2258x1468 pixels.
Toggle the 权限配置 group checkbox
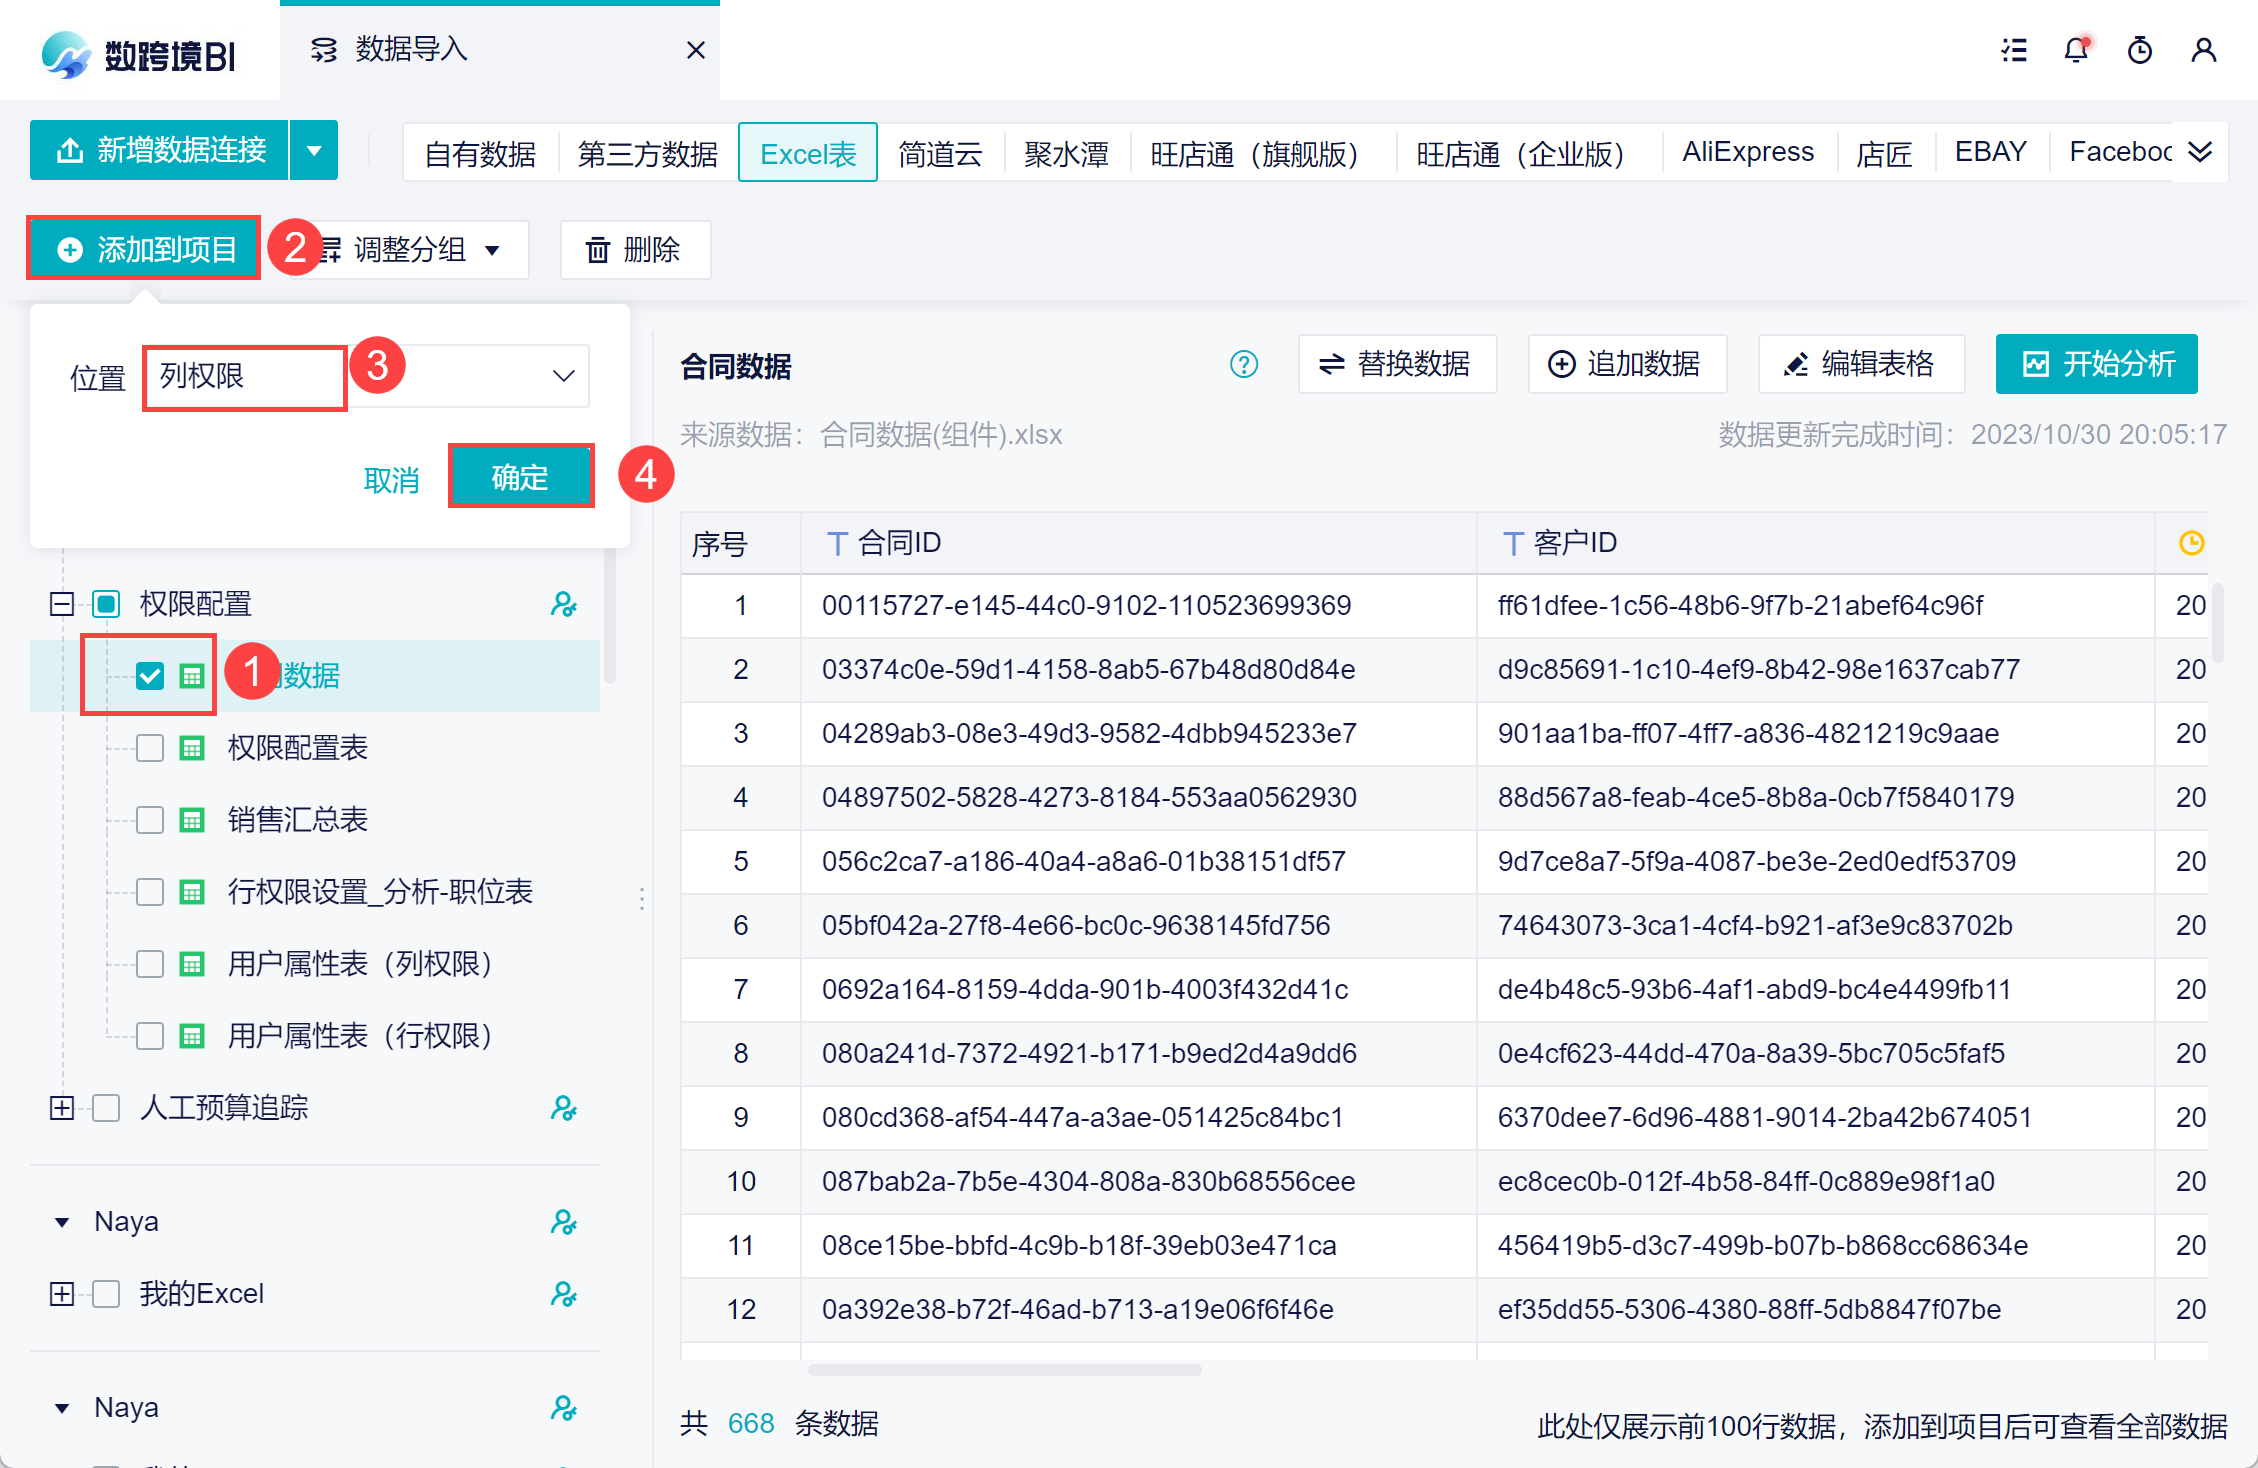[106, 604]
